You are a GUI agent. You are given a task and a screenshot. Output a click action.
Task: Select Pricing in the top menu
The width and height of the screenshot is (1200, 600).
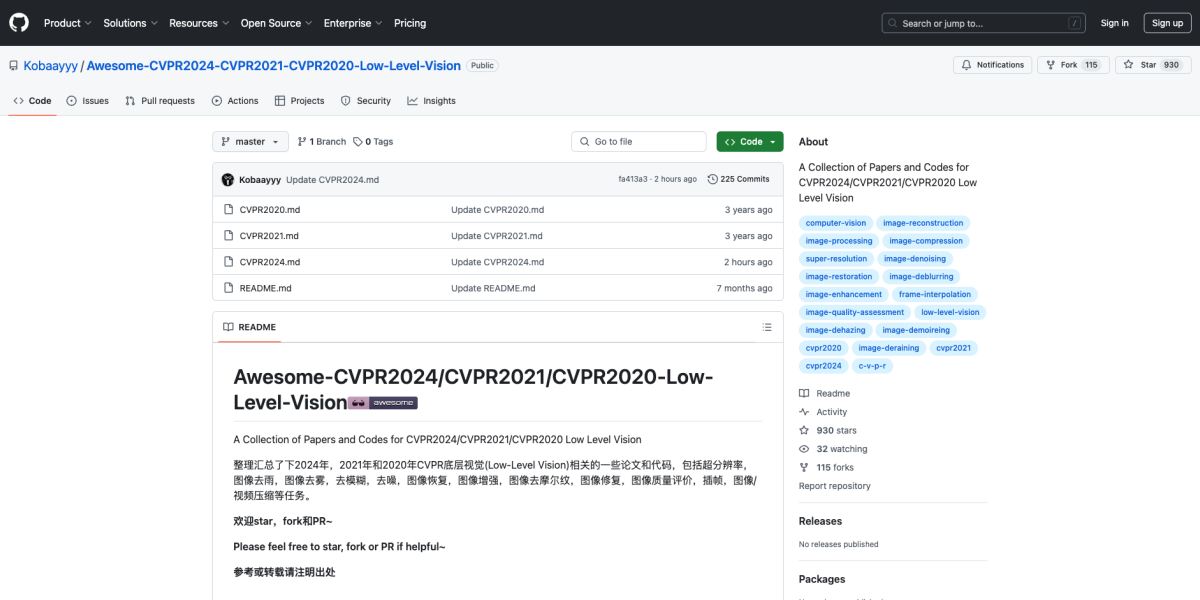(x=410, y=22)
